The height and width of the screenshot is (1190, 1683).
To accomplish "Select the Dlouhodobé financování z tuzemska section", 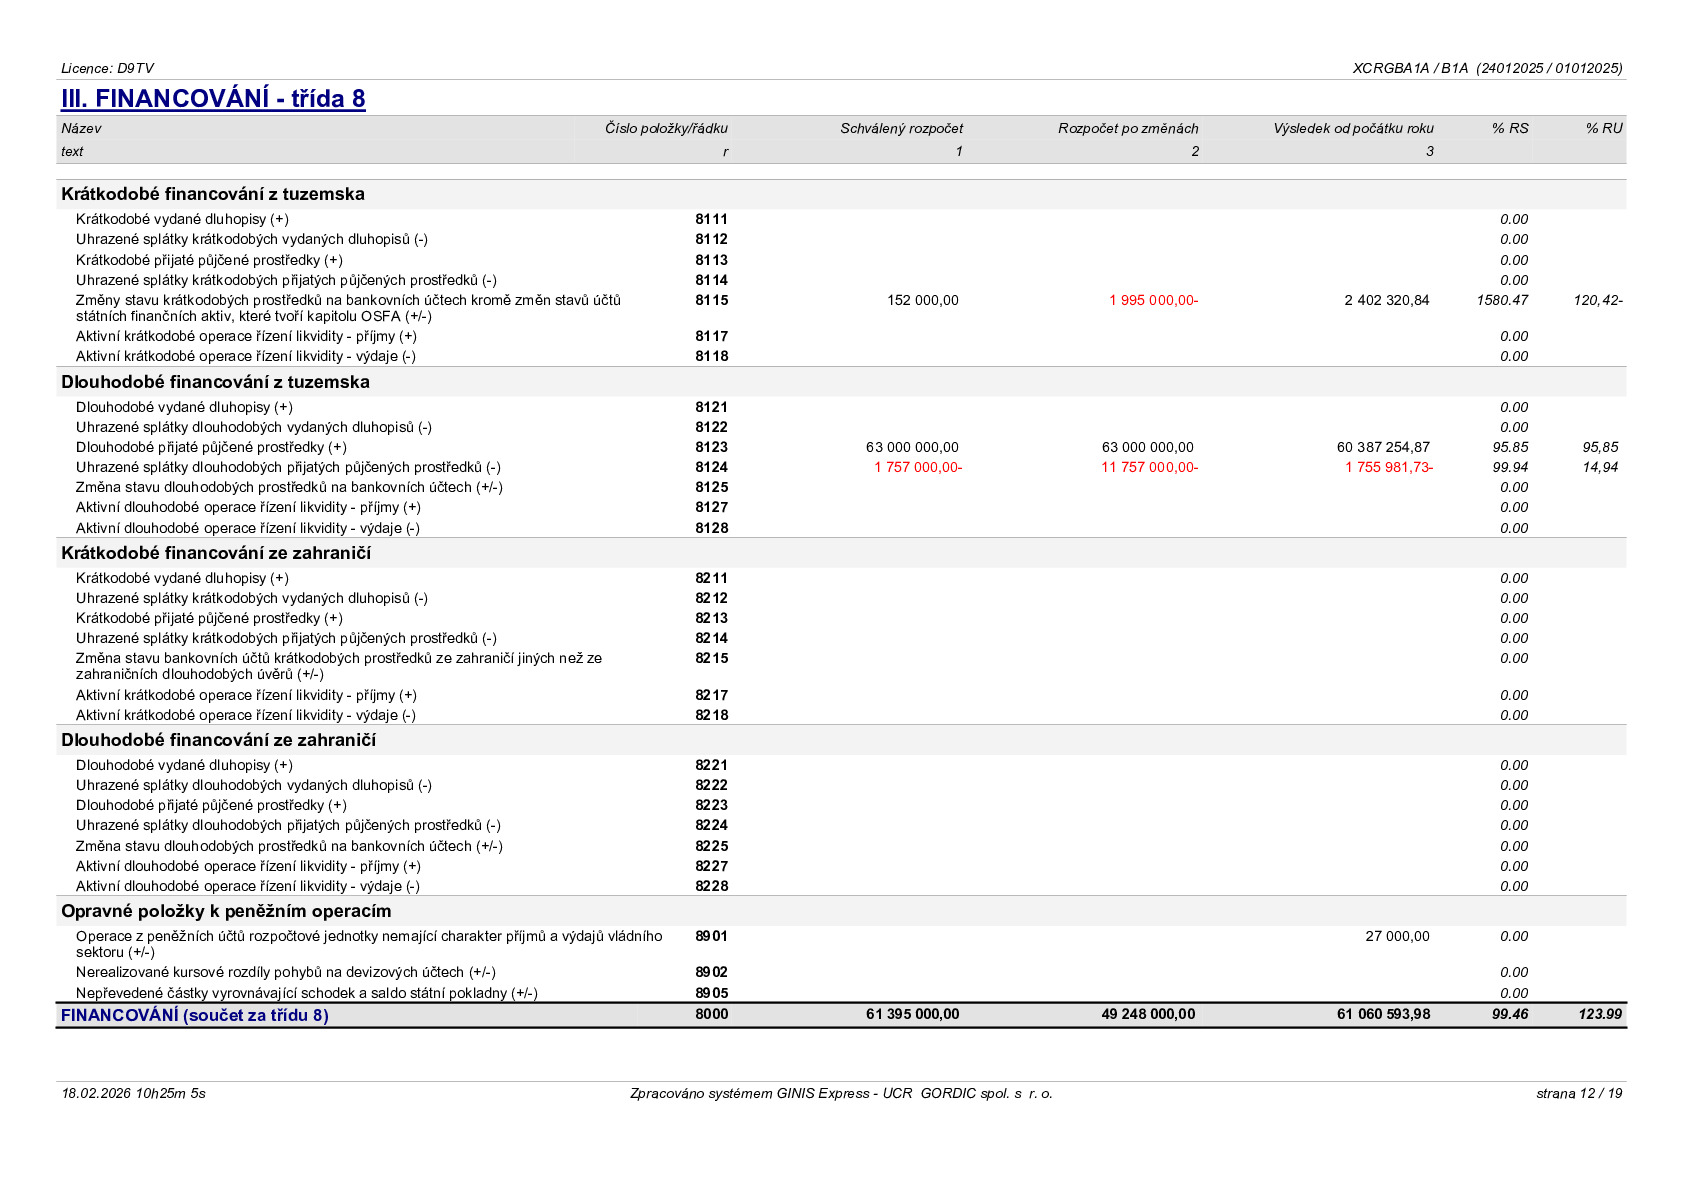I will click(215, 382).
